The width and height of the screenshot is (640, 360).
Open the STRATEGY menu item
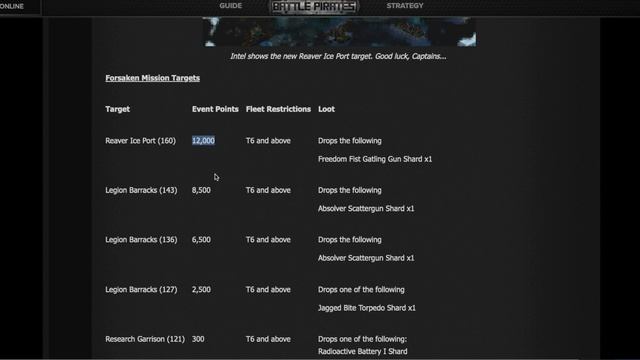[x=405, y=6]
